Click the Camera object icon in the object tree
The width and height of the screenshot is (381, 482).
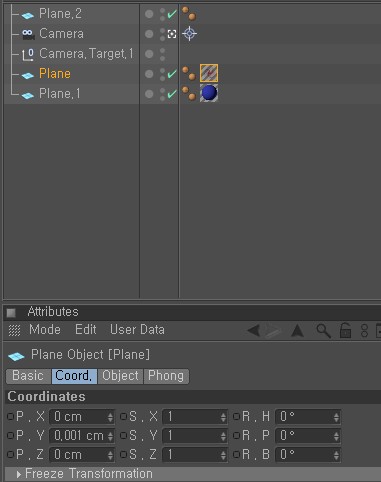[28, 34]
